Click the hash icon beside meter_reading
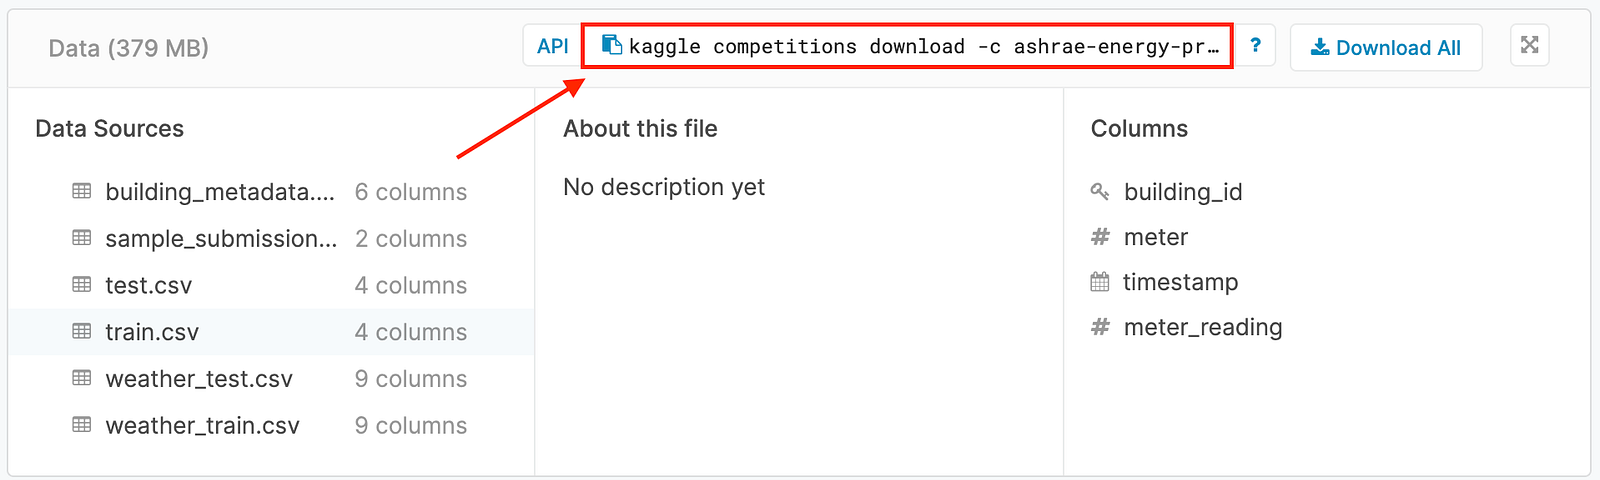 (1100, 327)
